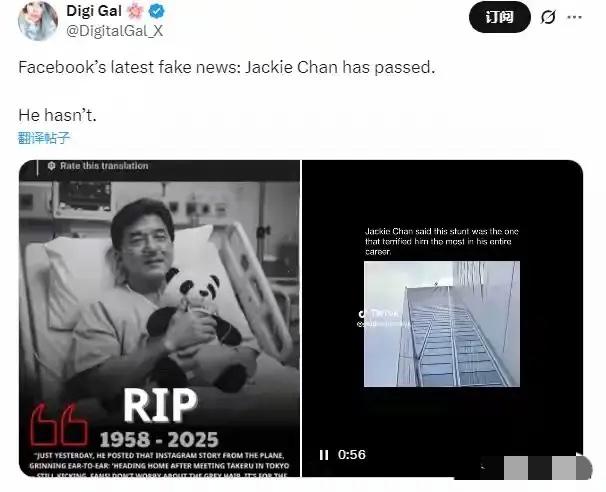
Task: Click the TikTok watermark on the video
Action: coord(378,318)
